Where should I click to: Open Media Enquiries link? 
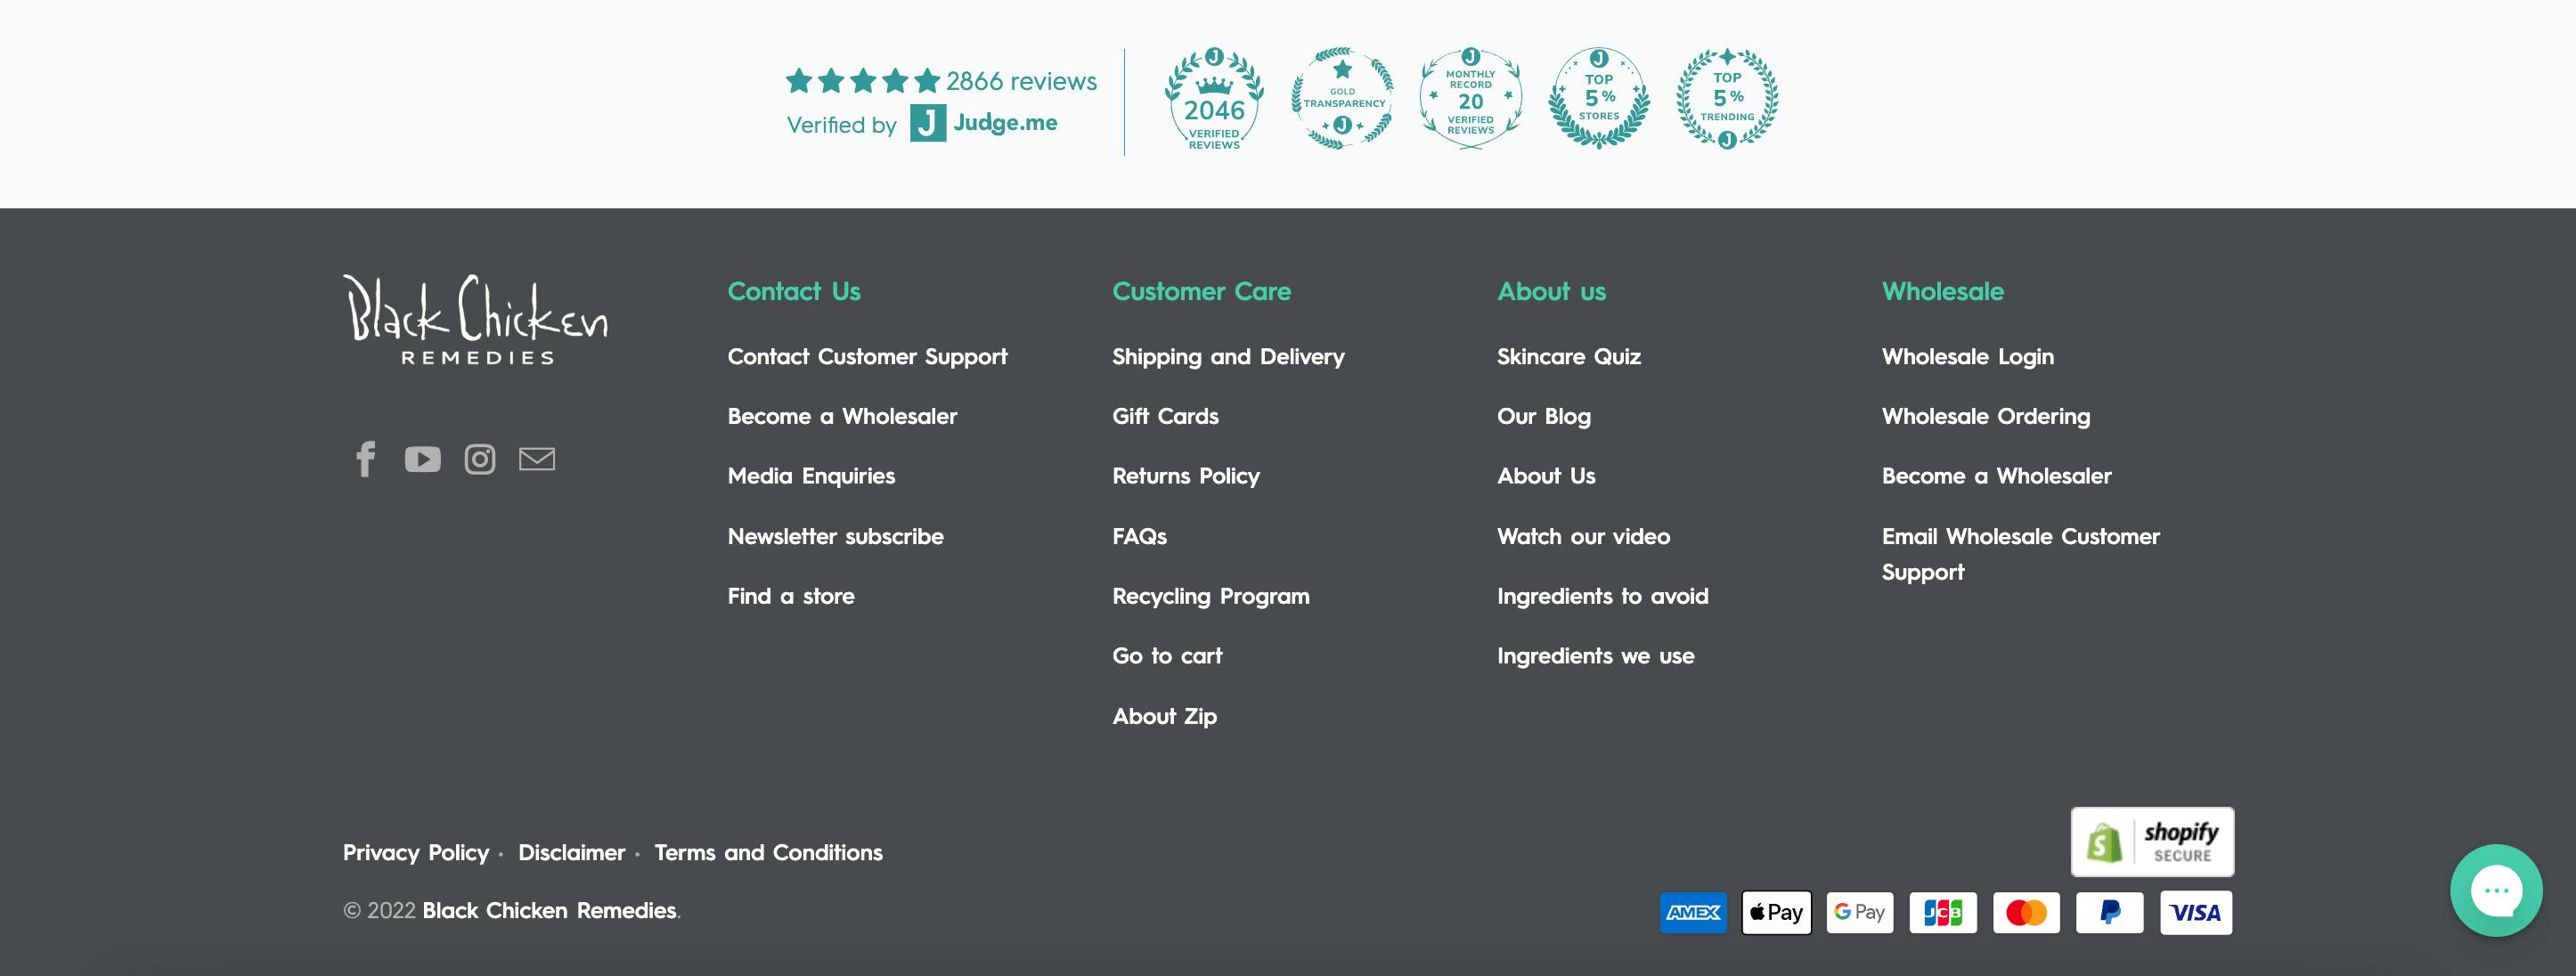(x=811, y=476)
